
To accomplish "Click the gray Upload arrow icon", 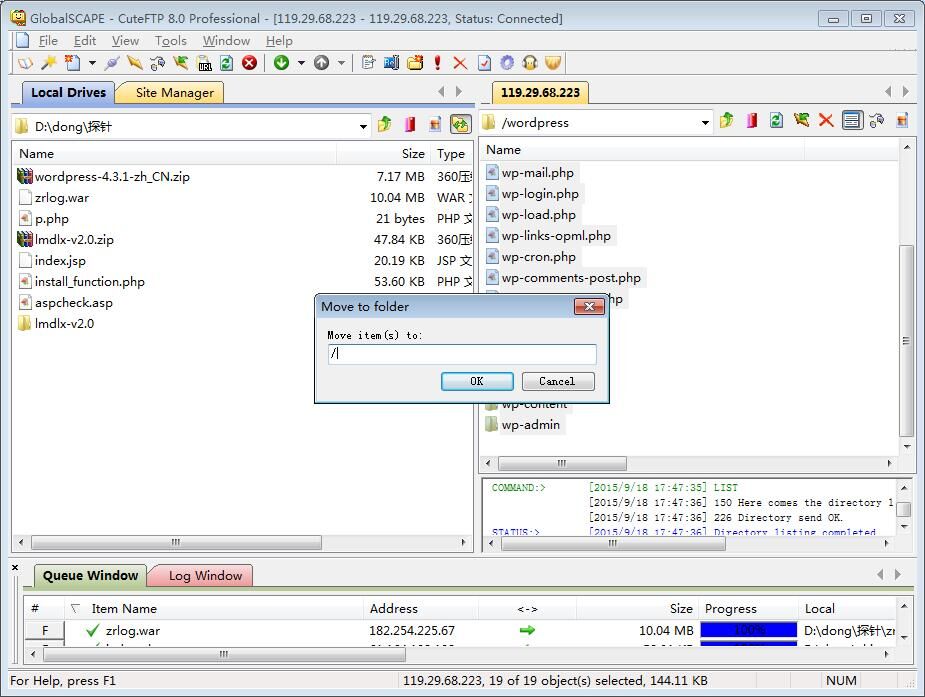I will [322, 63].
